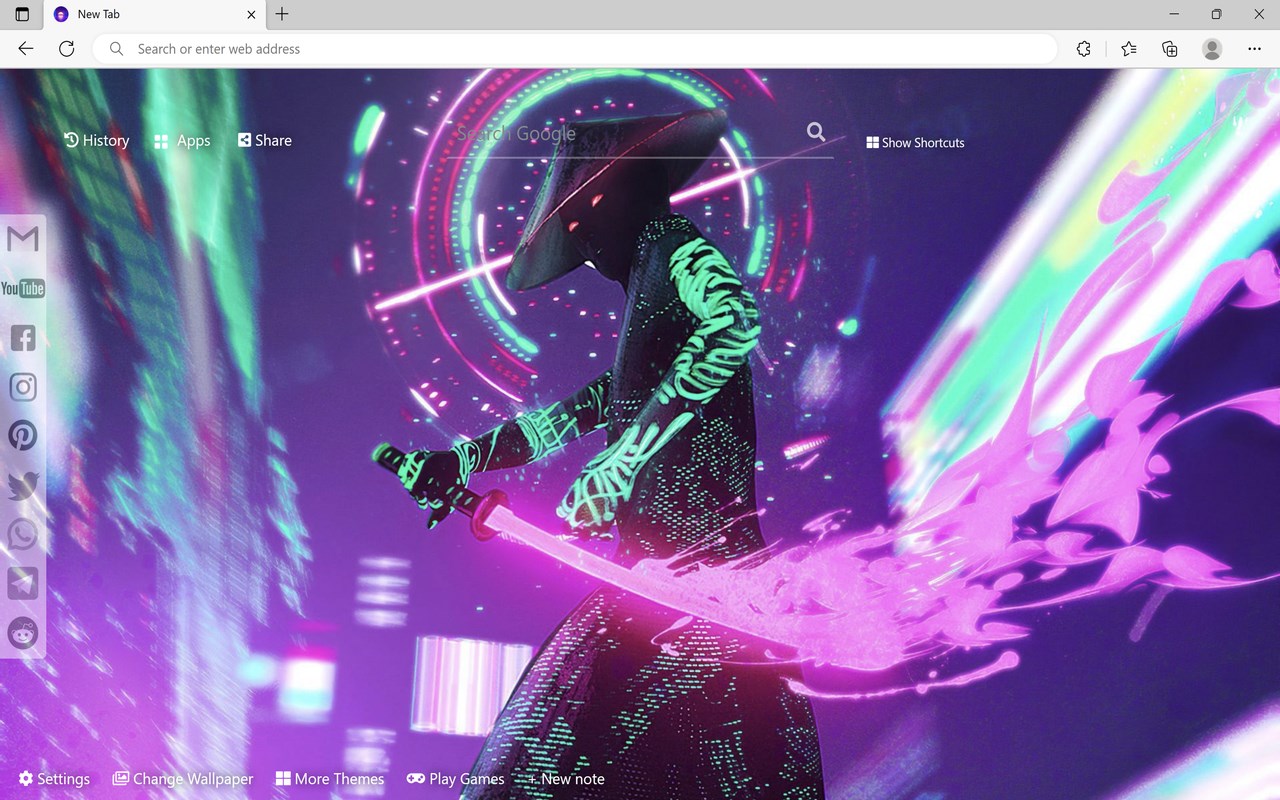The height and width of the screenshot is (800, 1280).
Task: Open History link
Action: 97,140
